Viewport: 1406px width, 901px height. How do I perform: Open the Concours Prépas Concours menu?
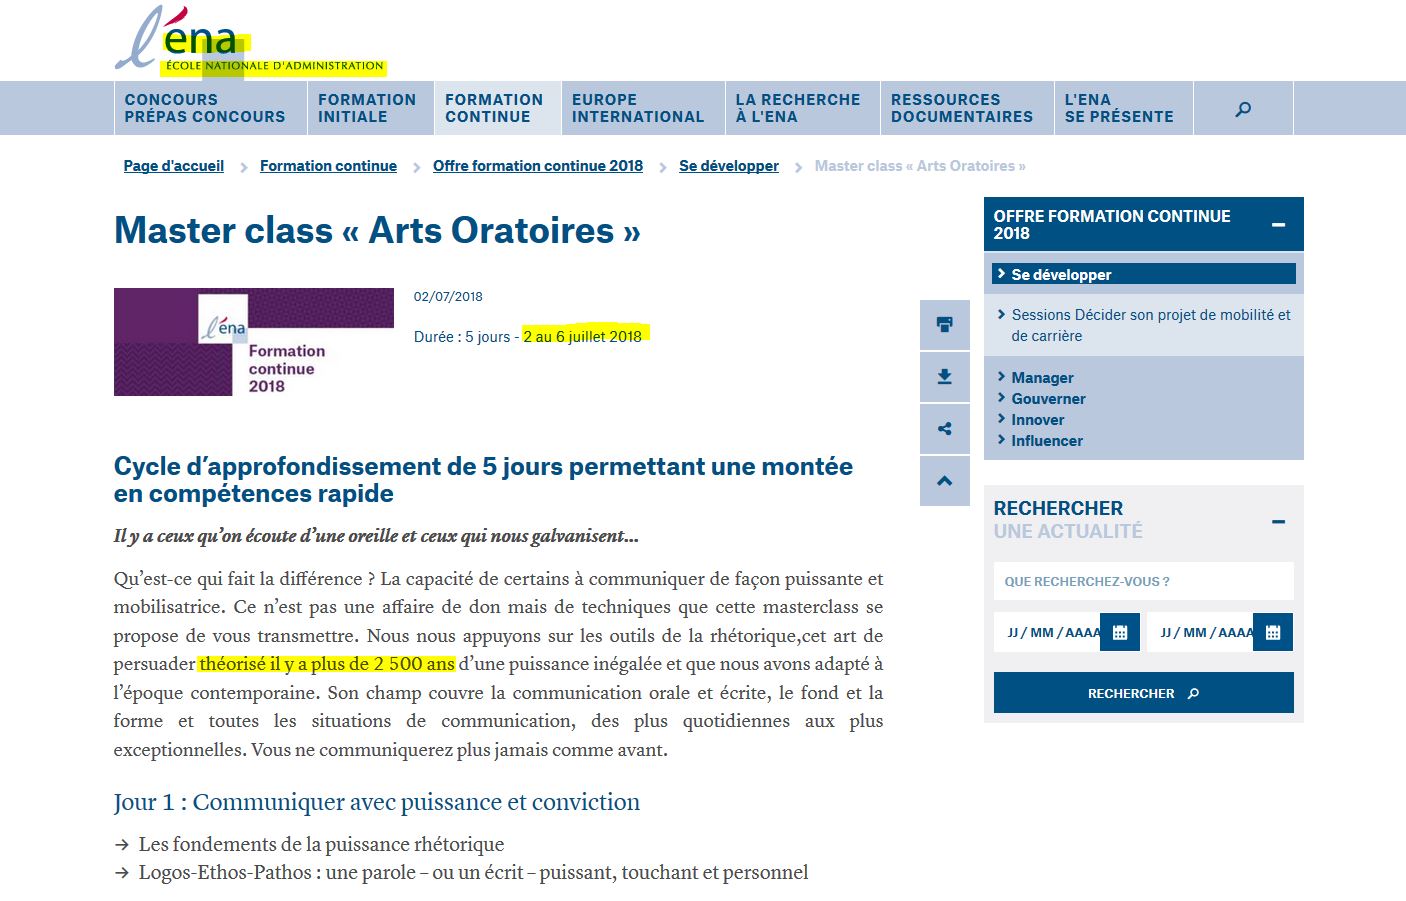(x=205, y=108)
